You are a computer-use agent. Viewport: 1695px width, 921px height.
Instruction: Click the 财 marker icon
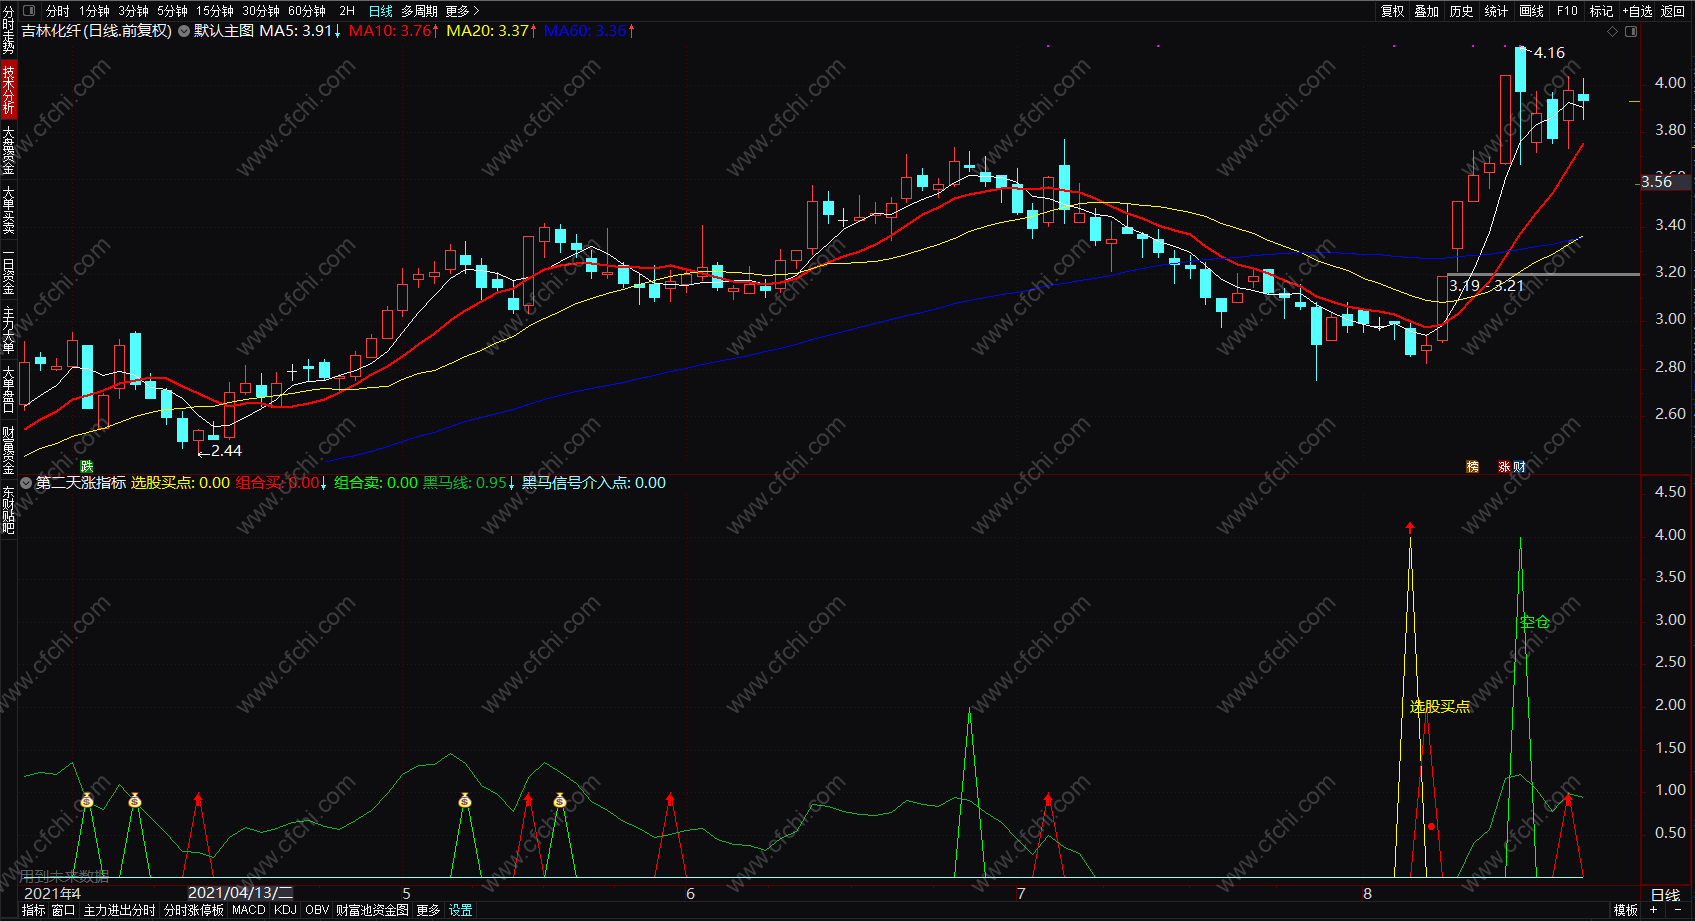click(1519, 467)
